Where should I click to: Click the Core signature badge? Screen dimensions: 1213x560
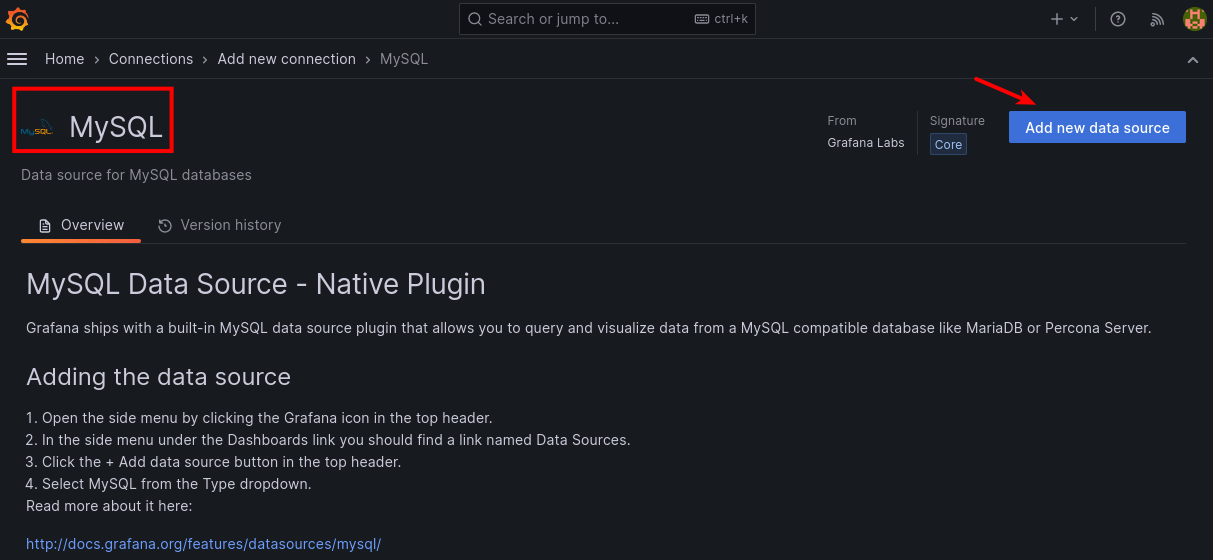[x=948, y=144]
